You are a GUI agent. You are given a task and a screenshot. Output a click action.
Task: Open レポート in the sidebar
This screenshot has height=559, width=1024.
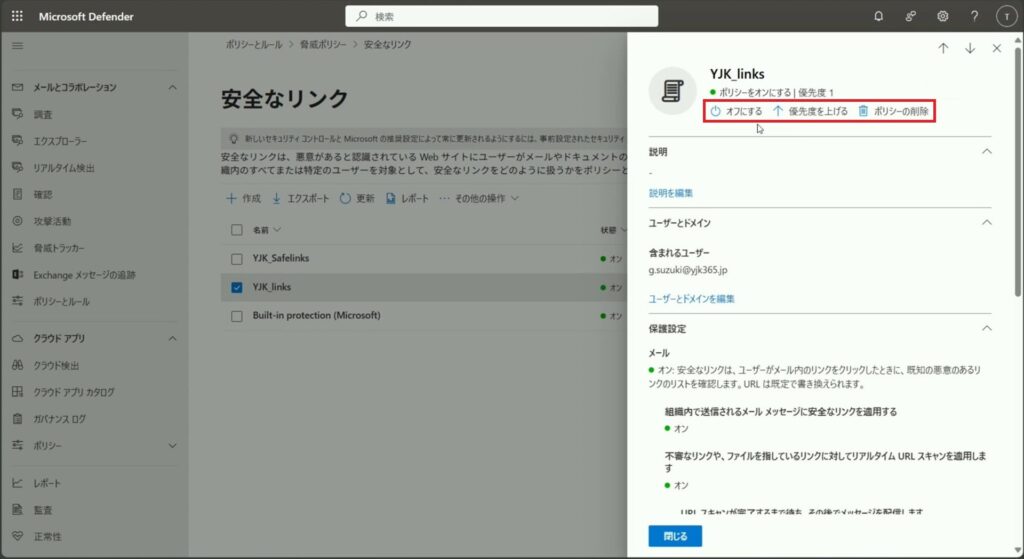pyautogui.click(x=46, y=483)
